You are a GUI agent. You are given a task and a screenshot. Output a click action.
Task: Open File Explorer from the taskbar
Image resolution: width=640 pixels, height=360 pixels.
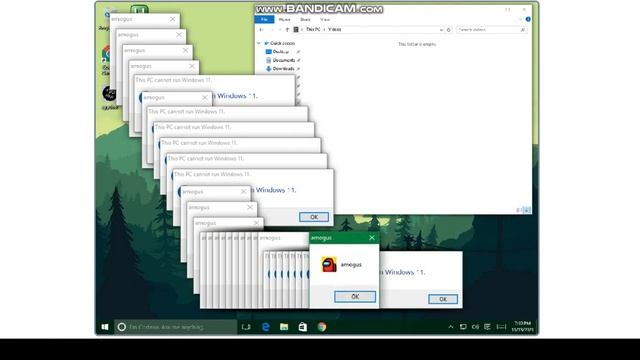click(x=284, y=327)
